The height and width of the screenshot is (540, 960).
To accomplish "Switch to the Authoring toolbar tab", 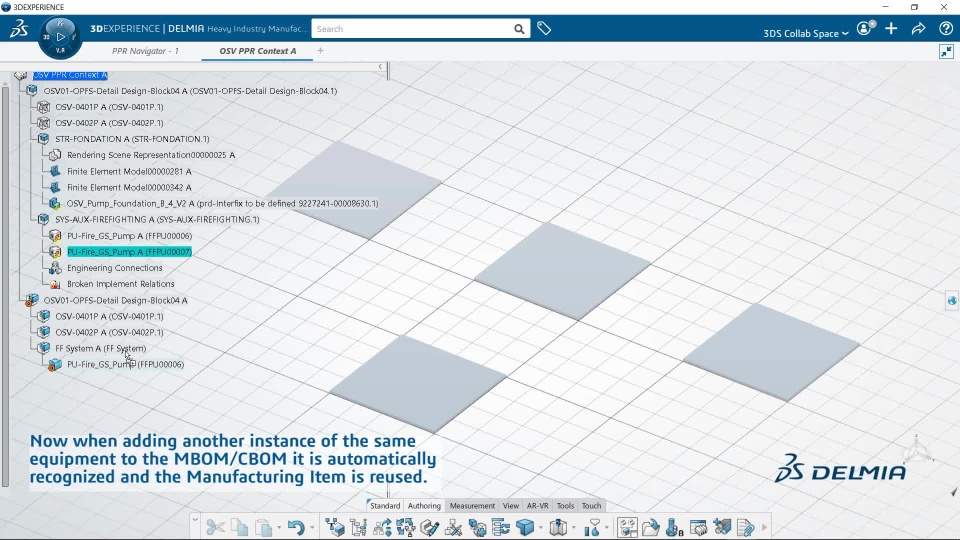I will point(424,506).
